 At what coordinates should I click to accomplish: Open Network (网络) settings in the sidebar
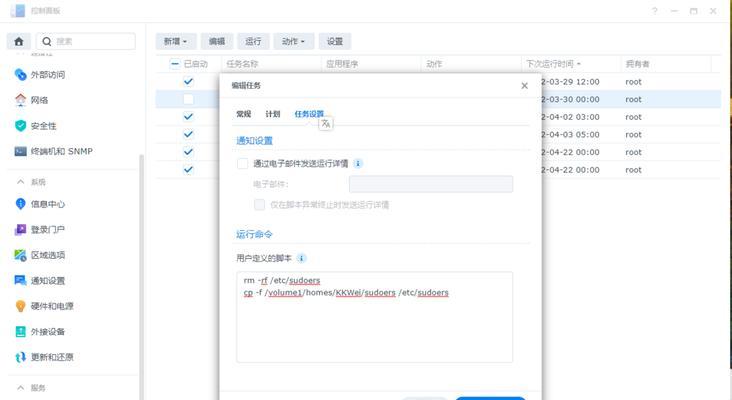32,100
